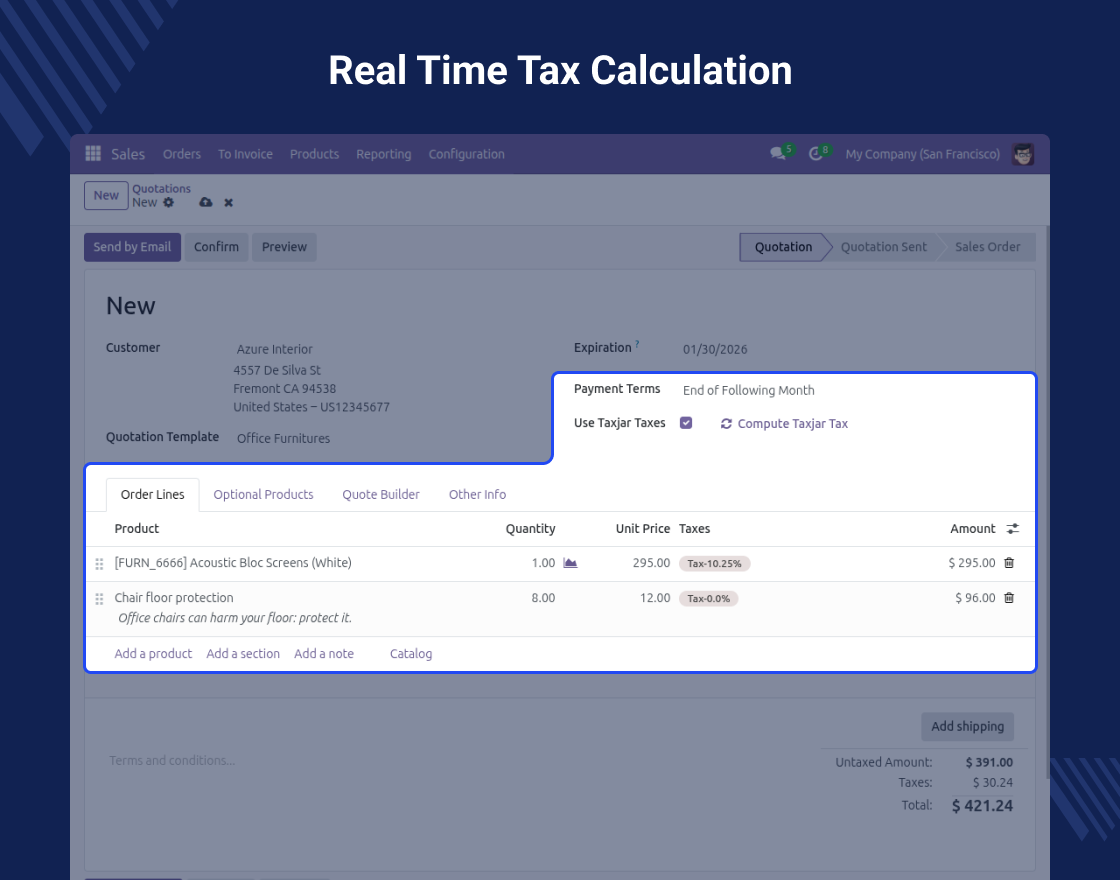Toggle the Use Taxjar Taxes checkbox
This screenshot has width=1120, height=880.
click(x=686, y=423)
